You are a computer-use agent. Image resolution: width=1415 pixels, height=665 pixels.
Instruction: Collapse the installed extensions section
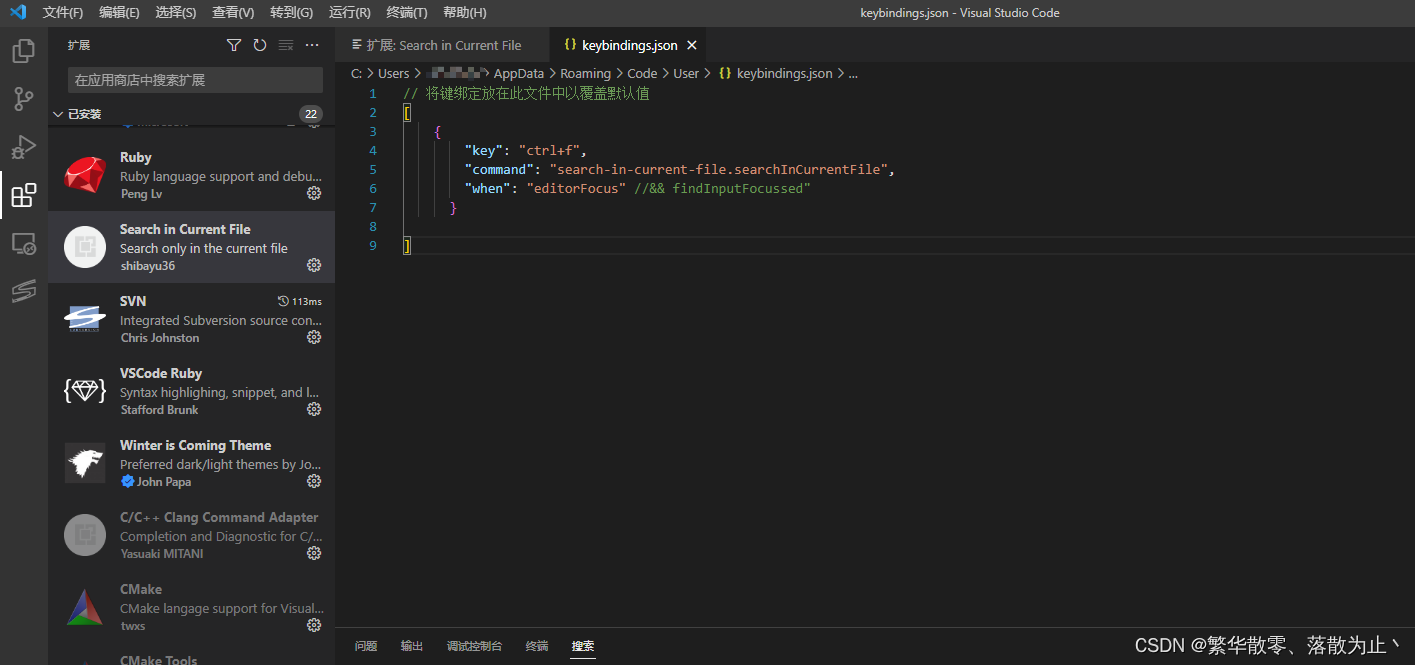click(58, 114)
